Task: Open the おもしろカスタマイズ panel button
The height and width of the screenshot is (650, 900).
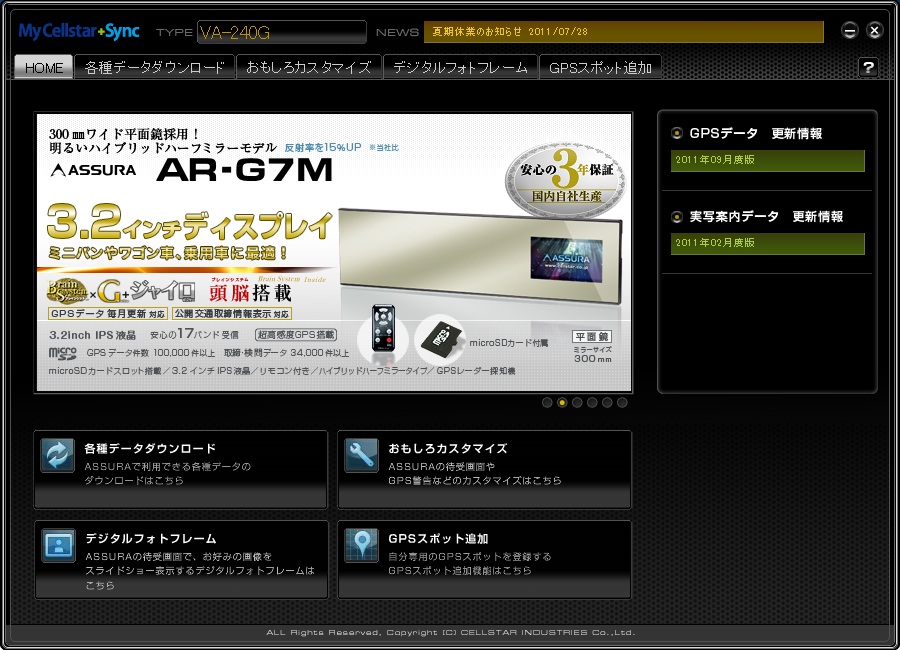Action: (x=484, y=470)
